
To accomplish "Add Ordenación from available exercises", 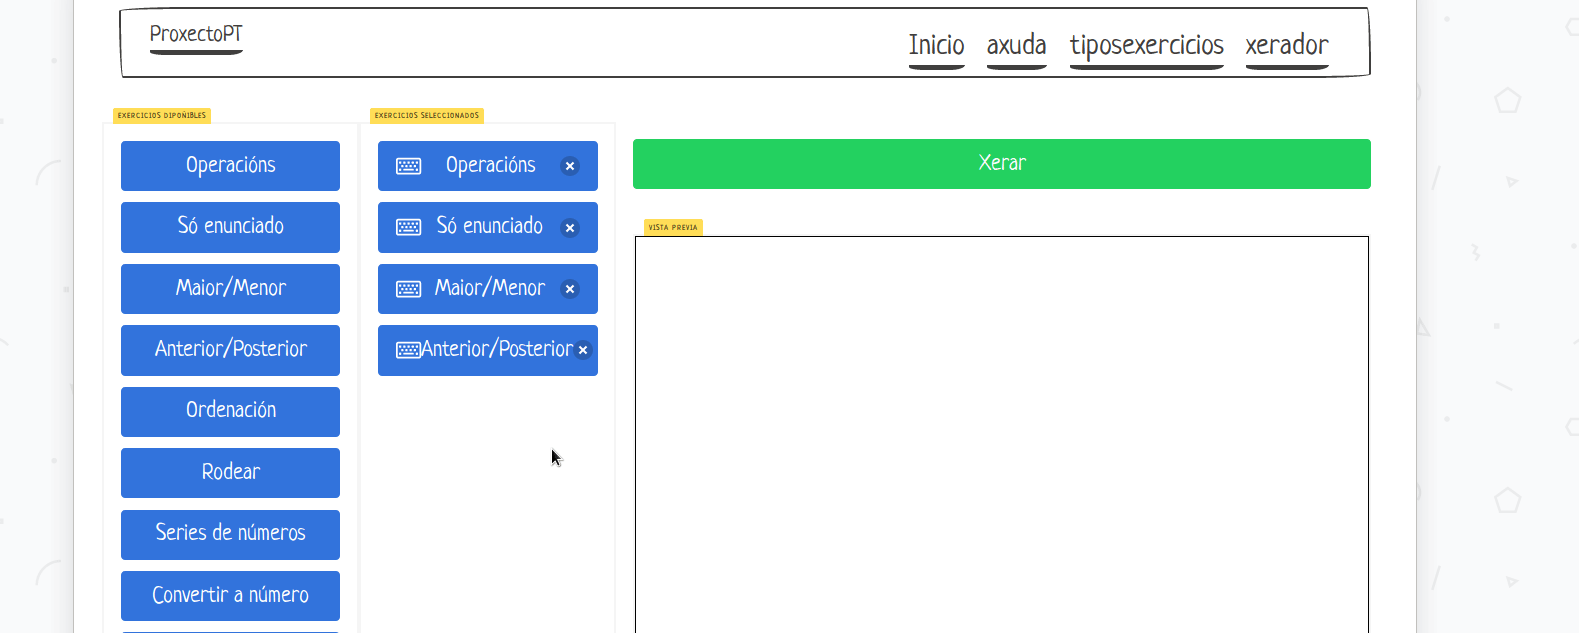I will (x=230, y=411).
